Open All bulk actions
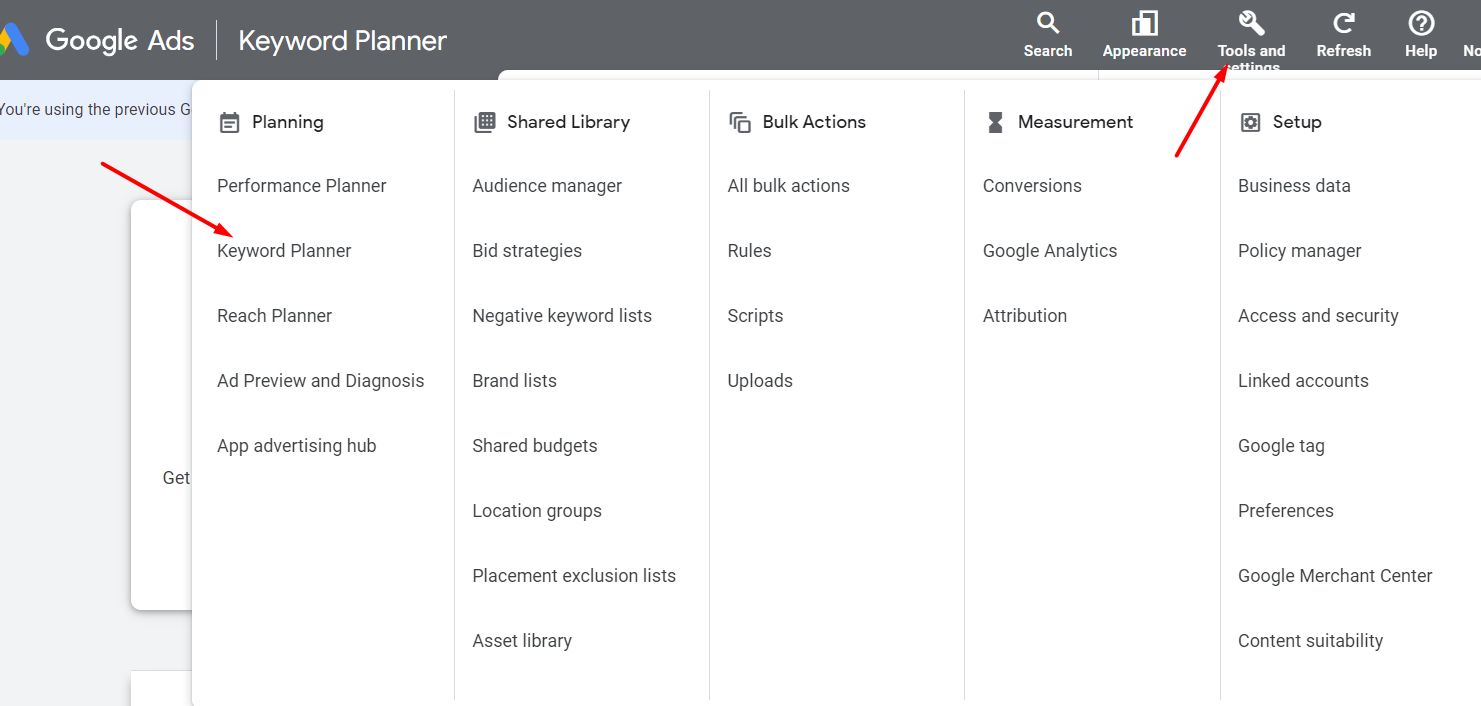 788,186
